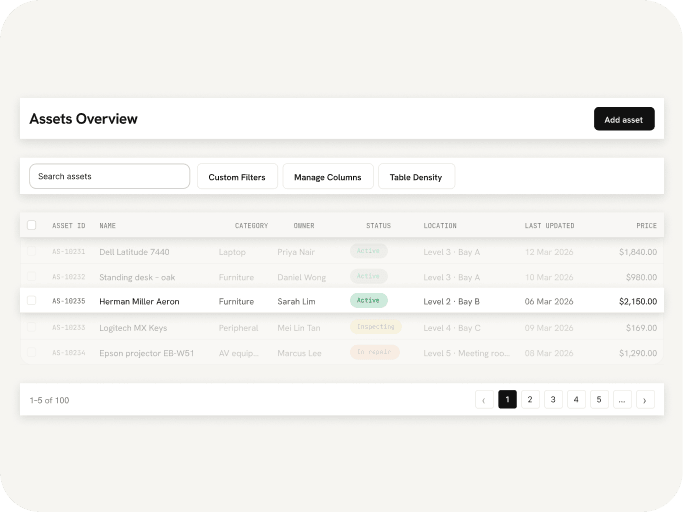Click the Add asset button
Image resolution: width=683 pixels, height=512 pixels.
(x=624, y=119)
